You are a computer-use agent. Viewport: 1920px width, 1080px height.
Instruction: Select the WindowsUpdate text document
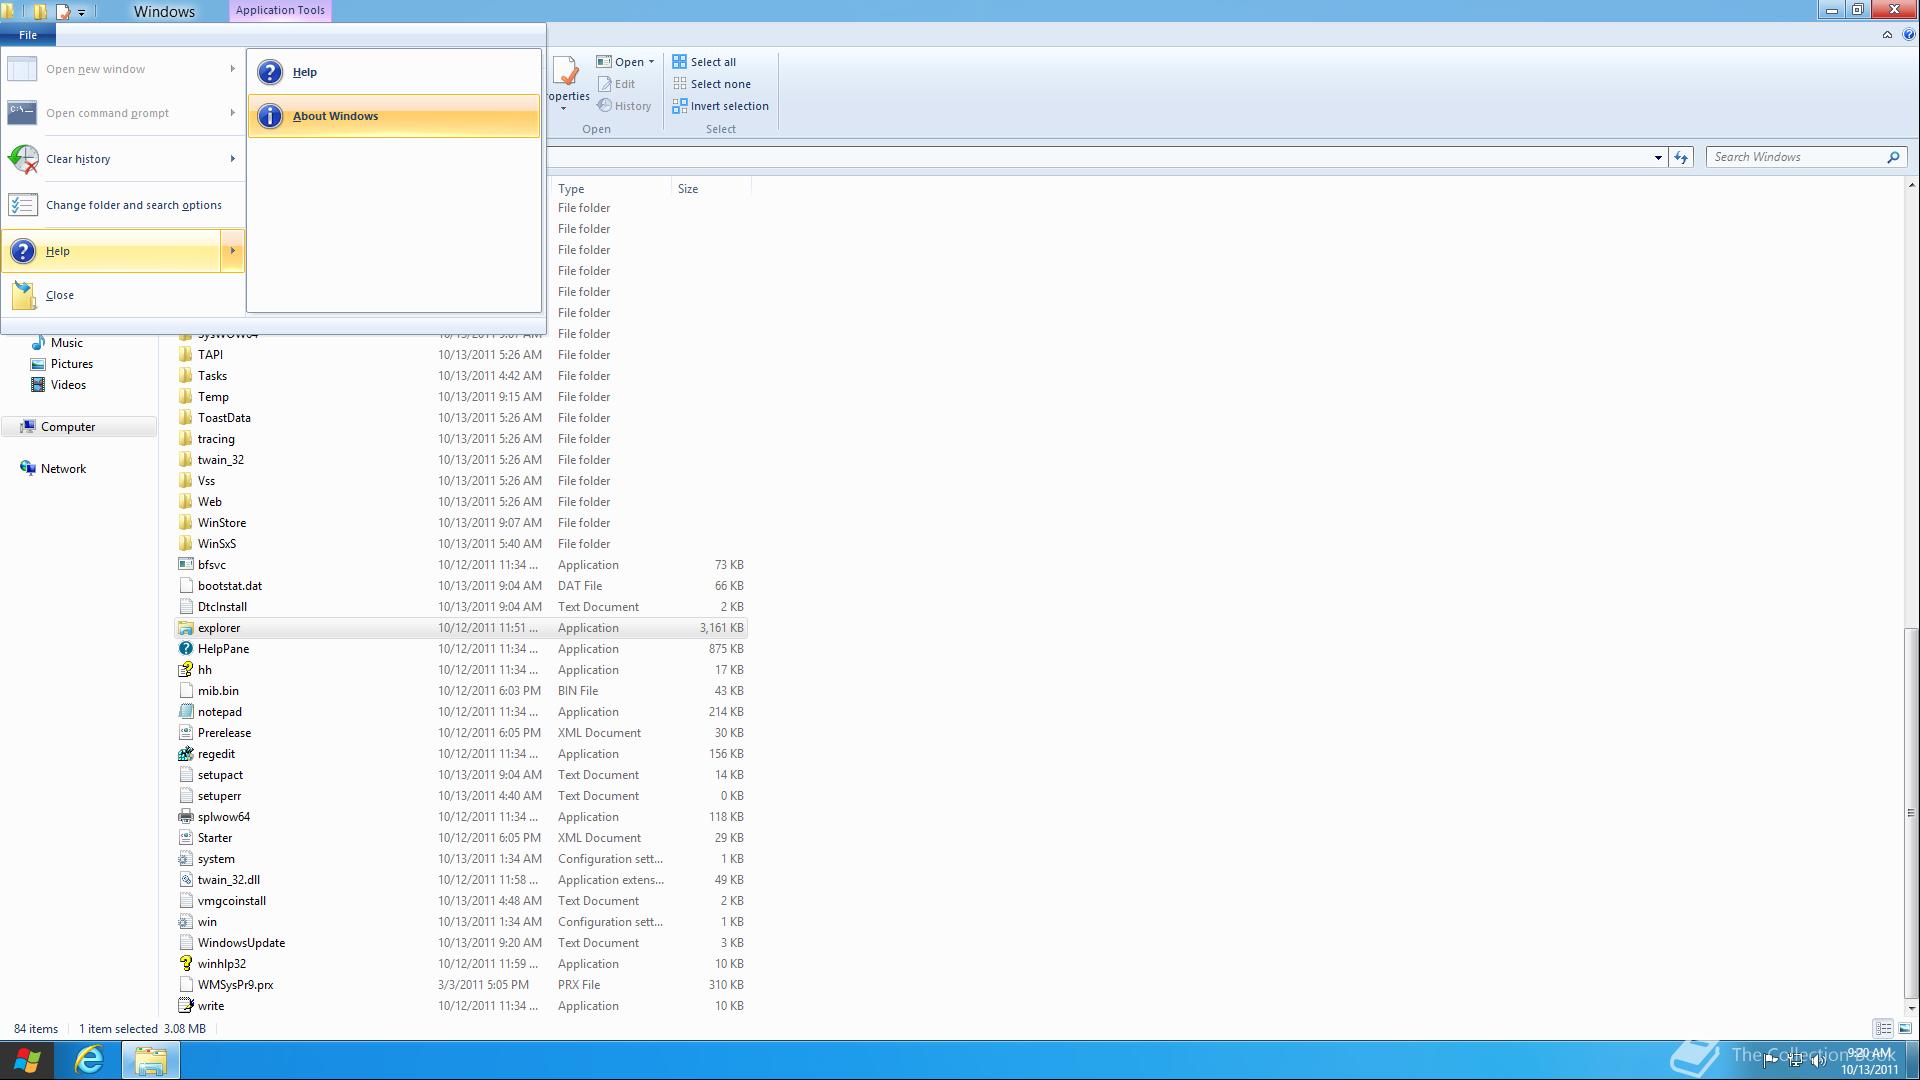[461, 943]
